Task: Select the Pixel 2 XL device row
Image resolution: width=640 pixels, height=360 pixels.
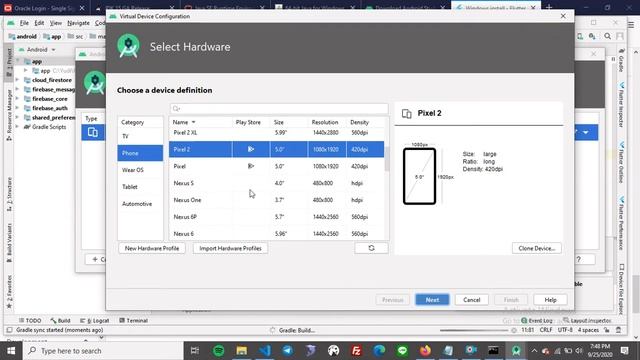Action: pyautogui.click(x=277, y=133)
